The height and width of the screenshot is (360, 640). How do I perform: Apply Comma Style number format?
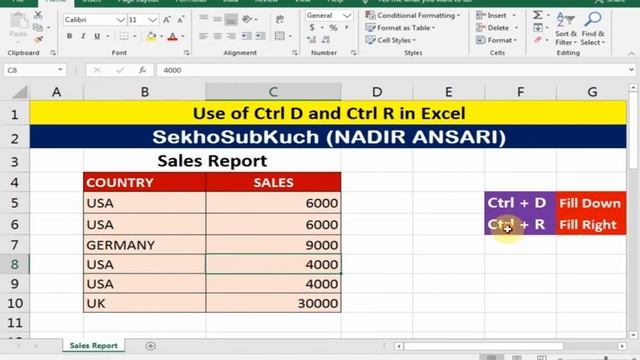(x=347, y=28)
